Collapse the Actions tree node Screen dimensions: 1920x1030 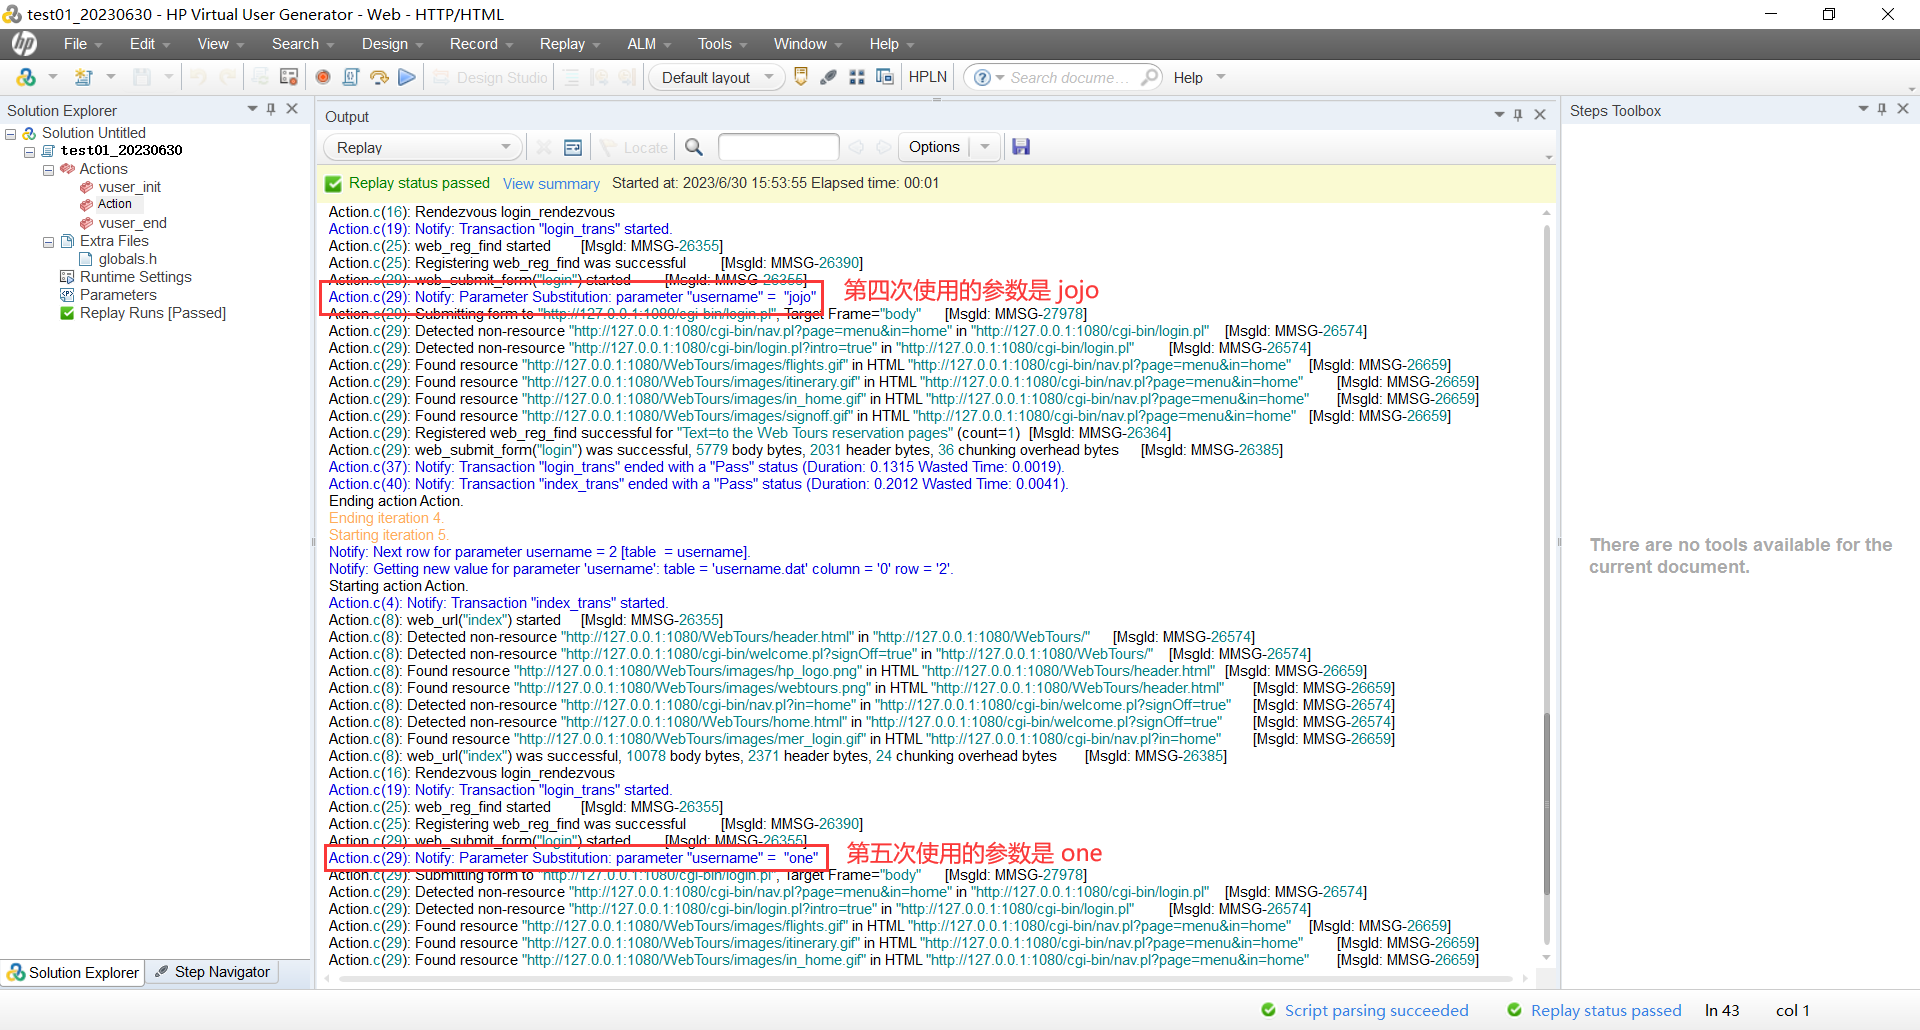pos(48,170)
